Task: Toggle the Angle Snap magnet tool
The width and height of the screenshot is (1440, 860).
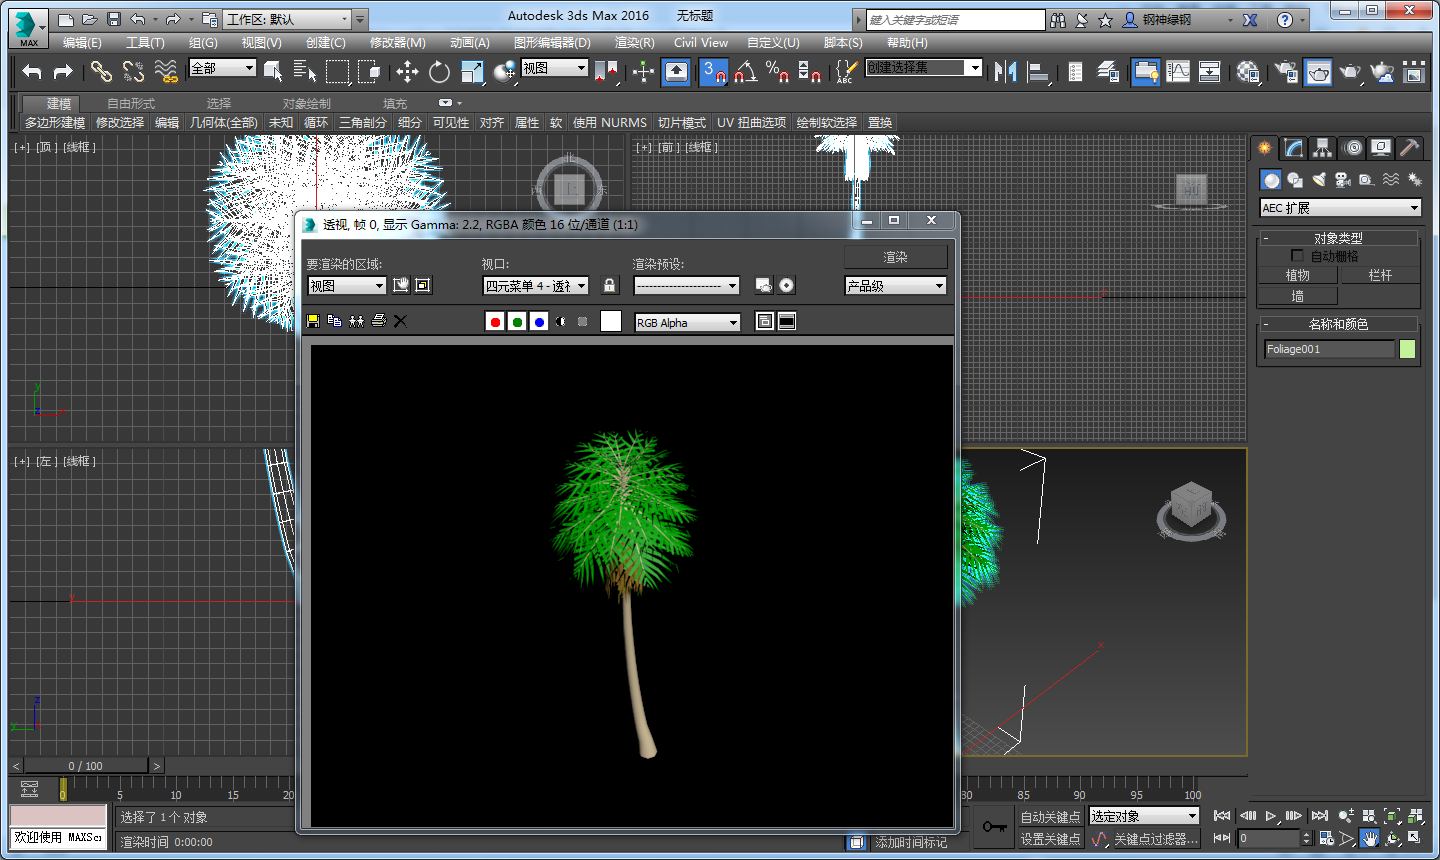Action: pos(746,71)
